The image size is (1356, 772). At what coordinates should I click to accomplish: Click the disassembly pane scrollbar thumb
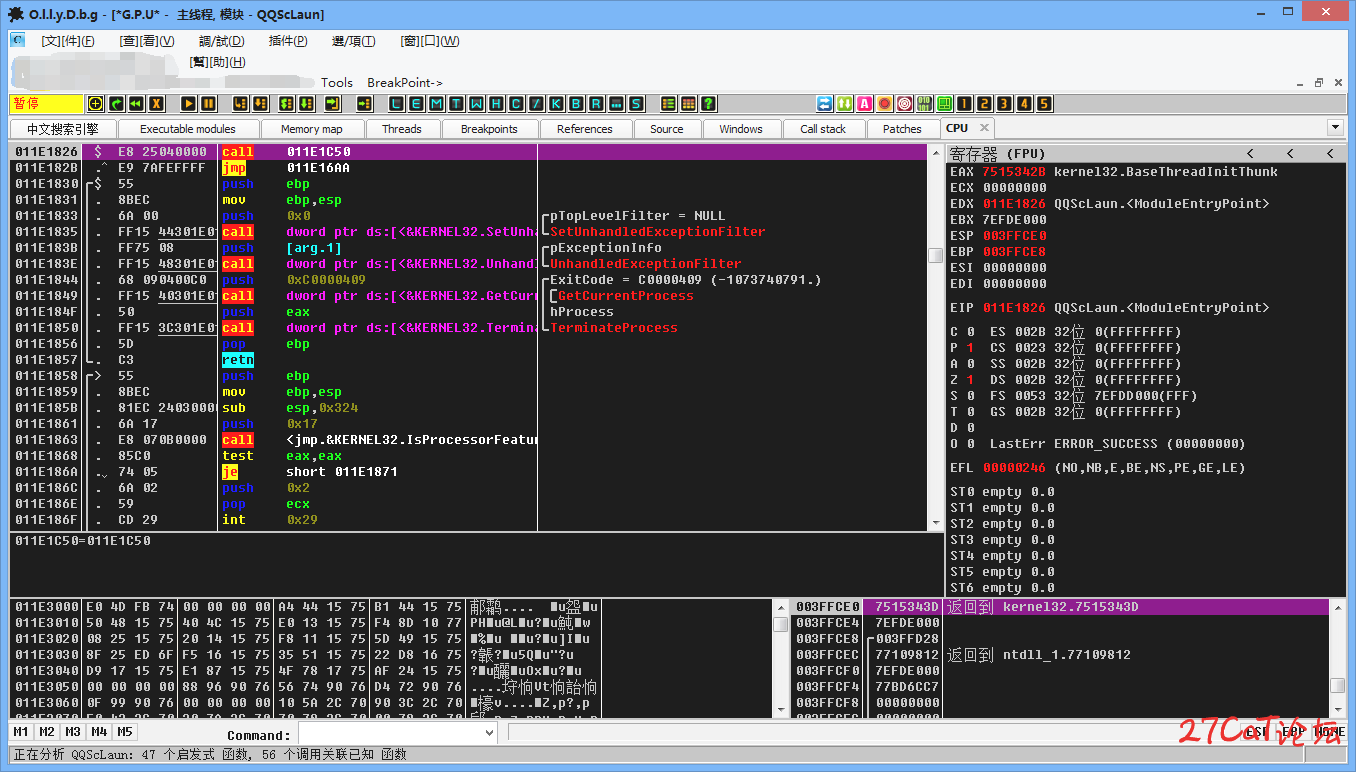[x=936, y=255]
